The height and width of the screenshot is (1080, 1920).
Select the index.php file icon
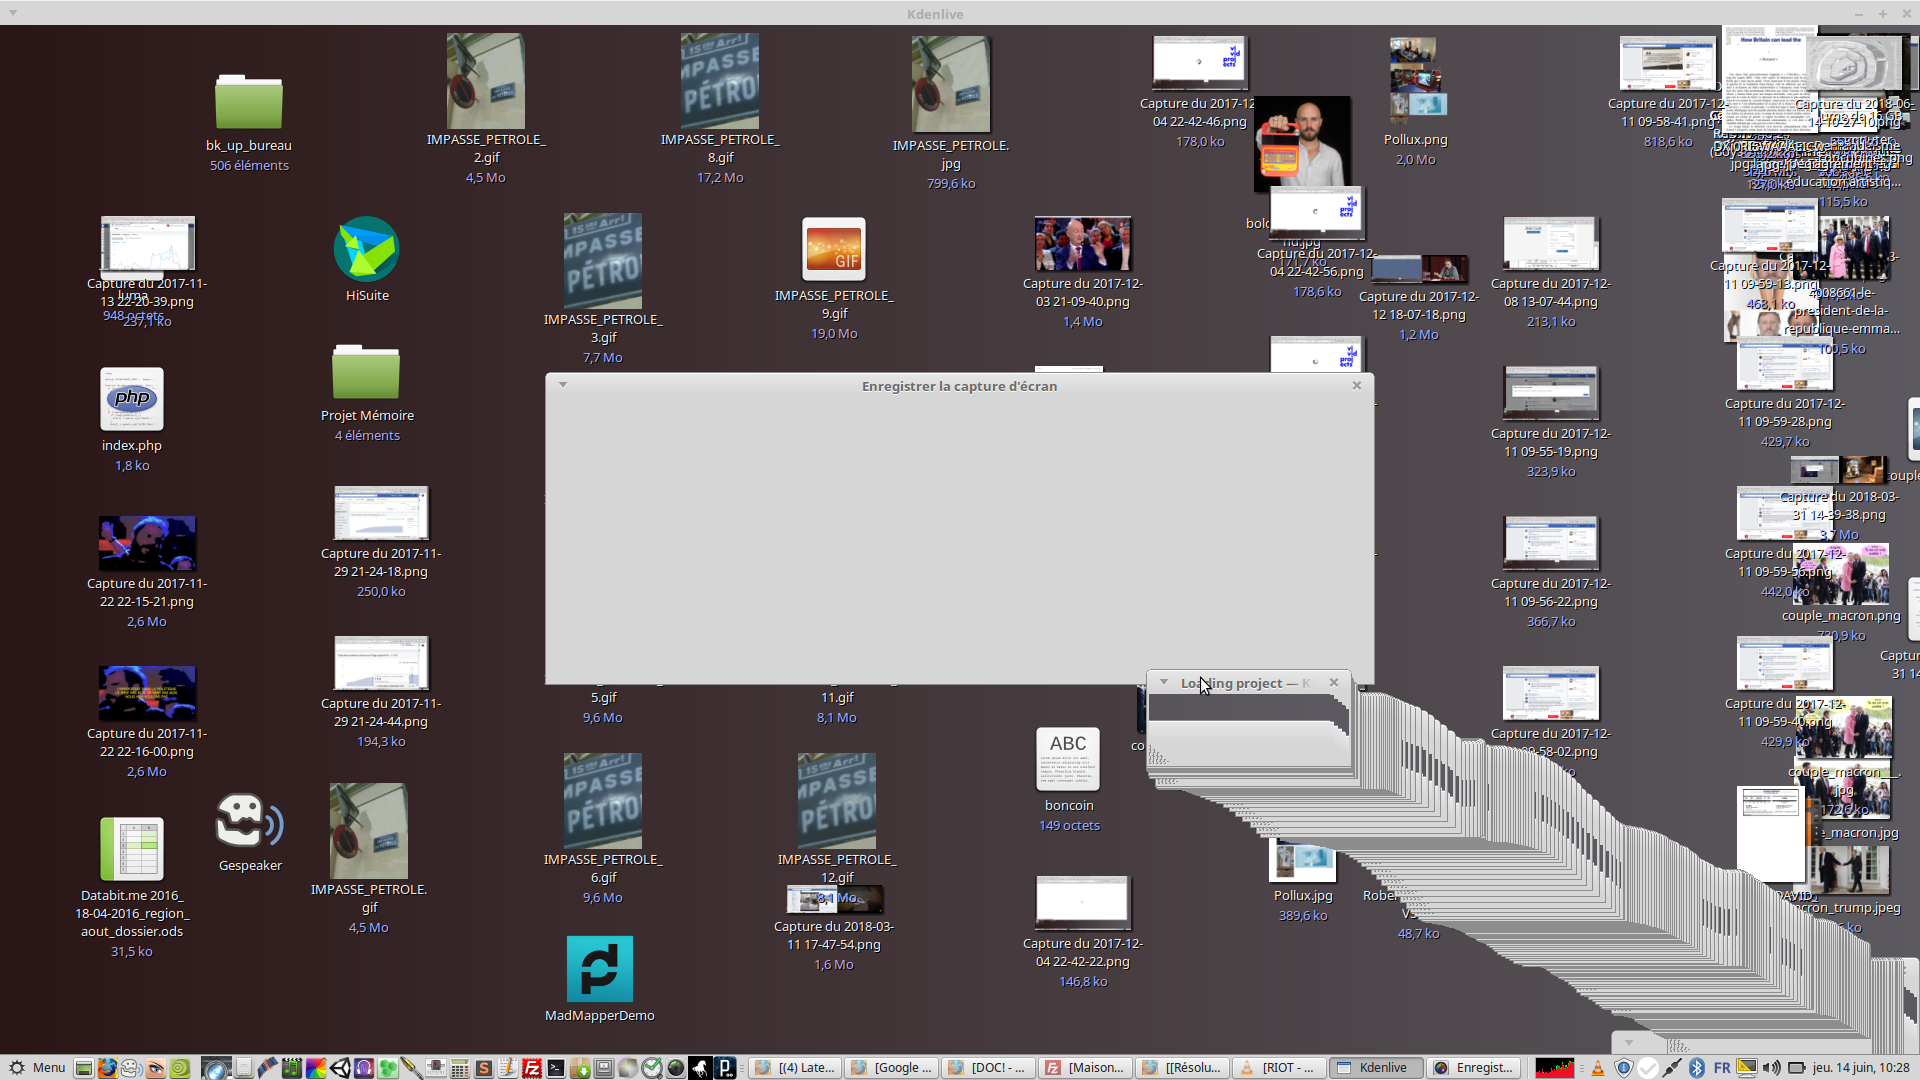click(x=131, y=400)
